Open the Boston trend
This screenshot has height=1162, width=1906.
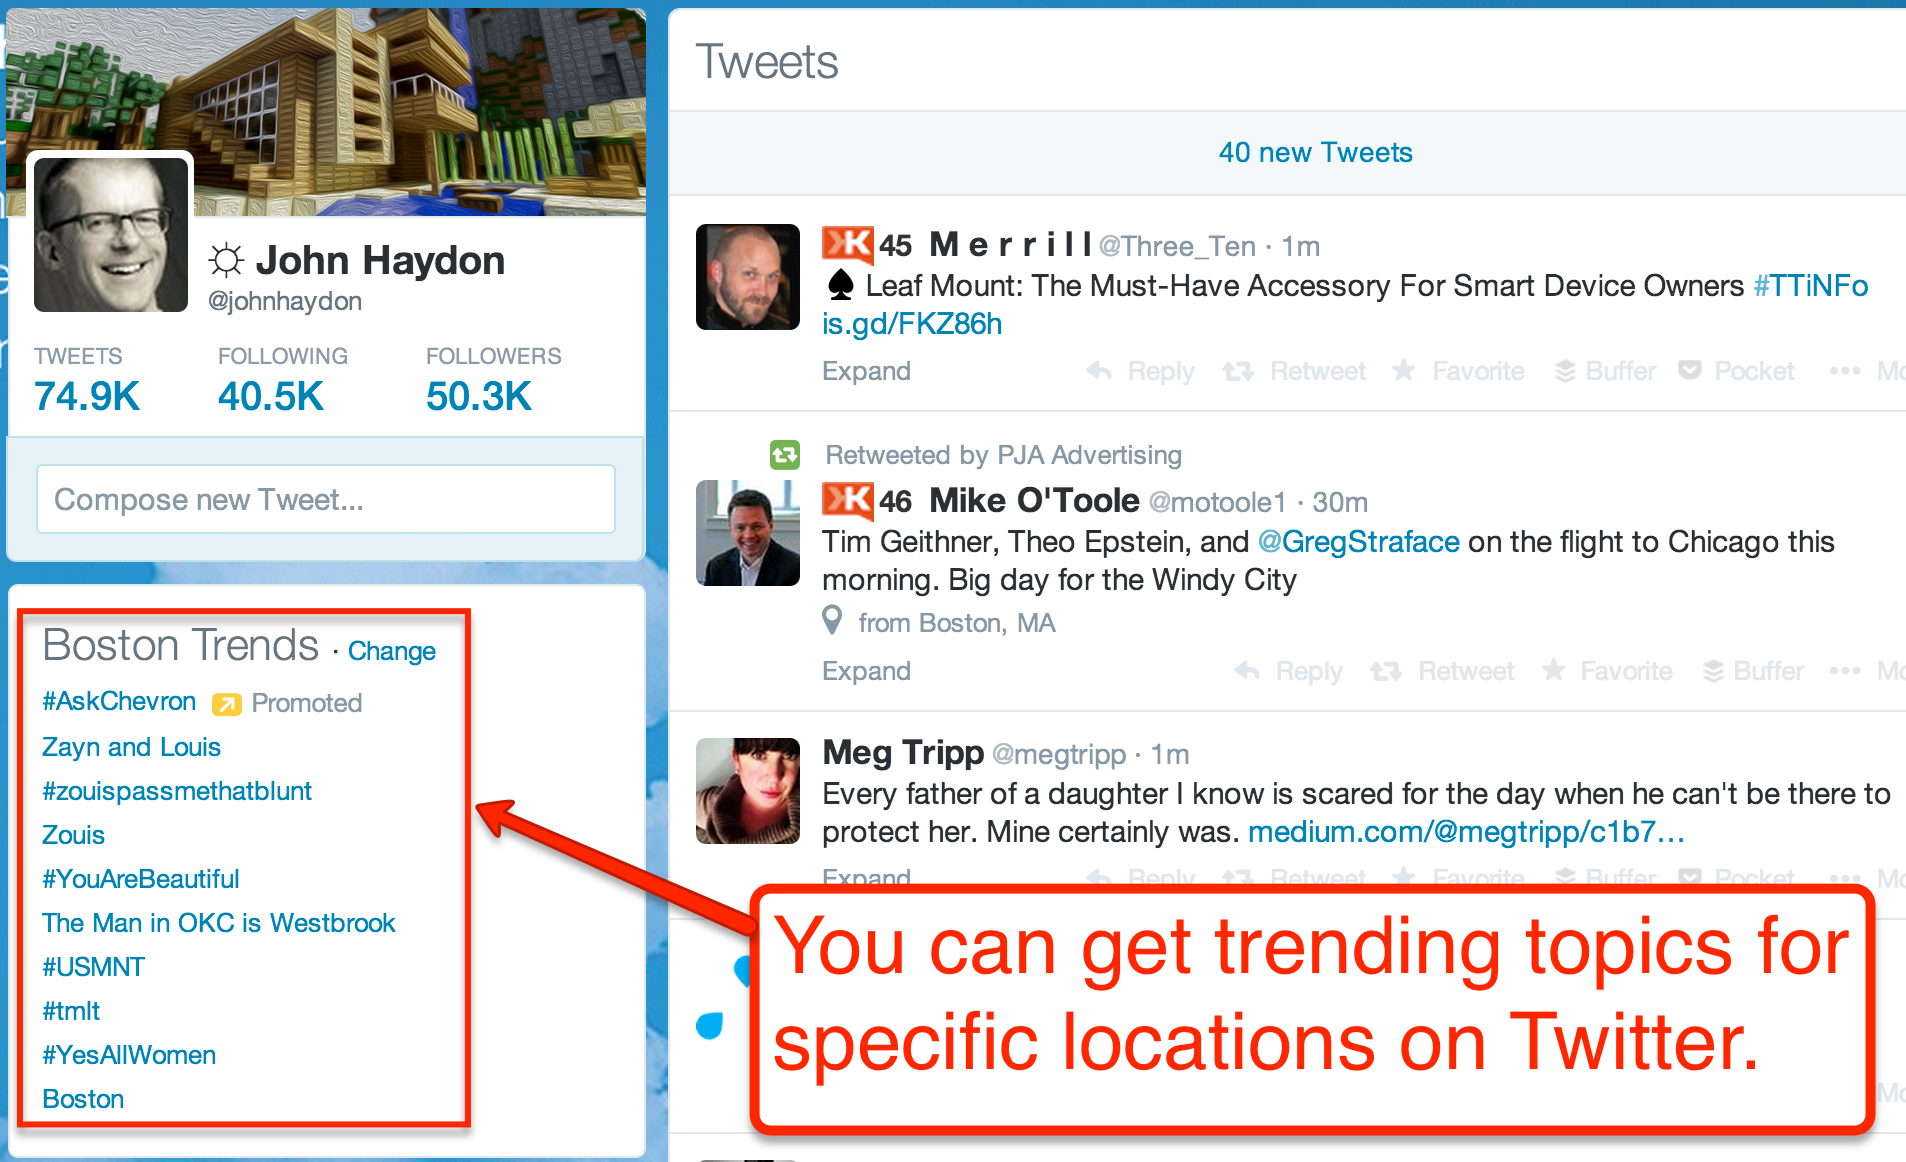(83, 1099)
